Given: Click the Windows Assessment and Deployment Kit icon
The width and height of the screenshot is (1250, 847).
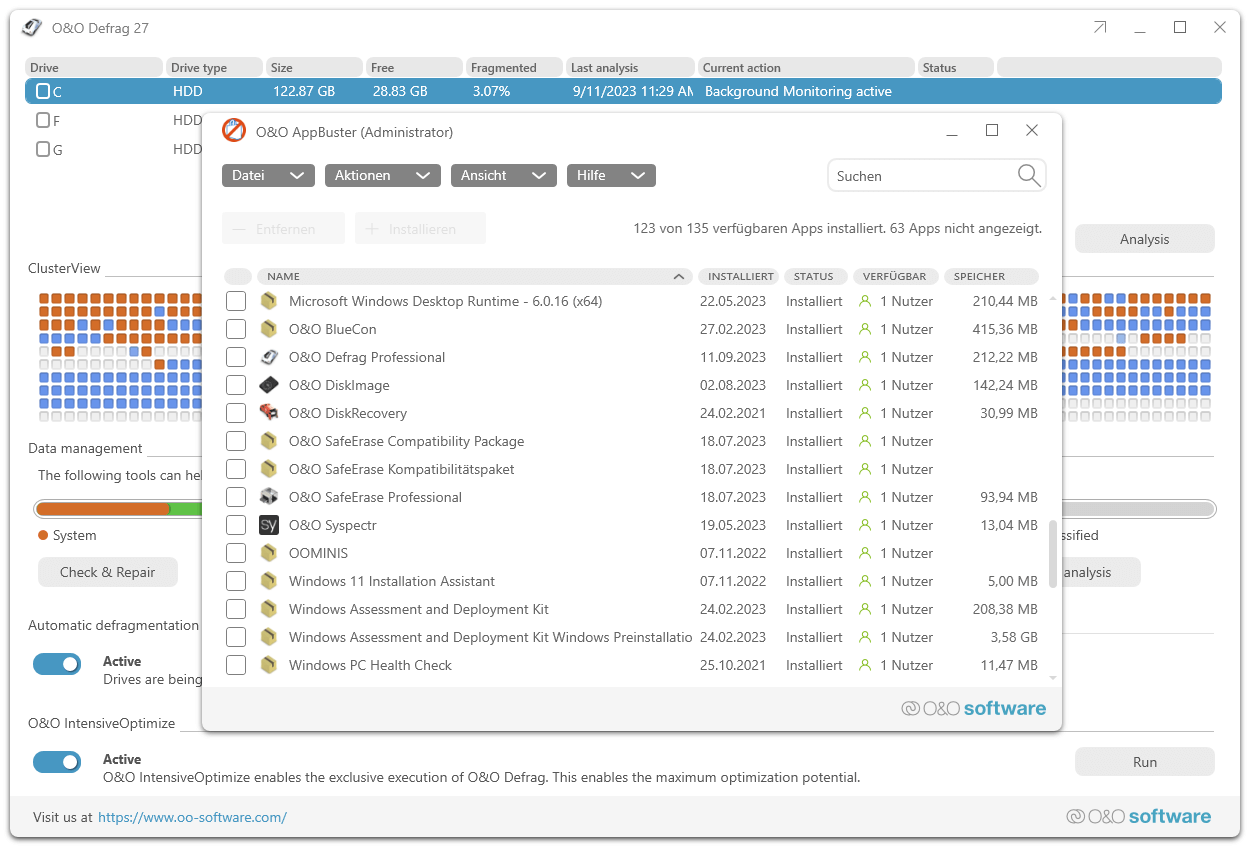Looking at the screenshot, I should click(x=268, y=609).
